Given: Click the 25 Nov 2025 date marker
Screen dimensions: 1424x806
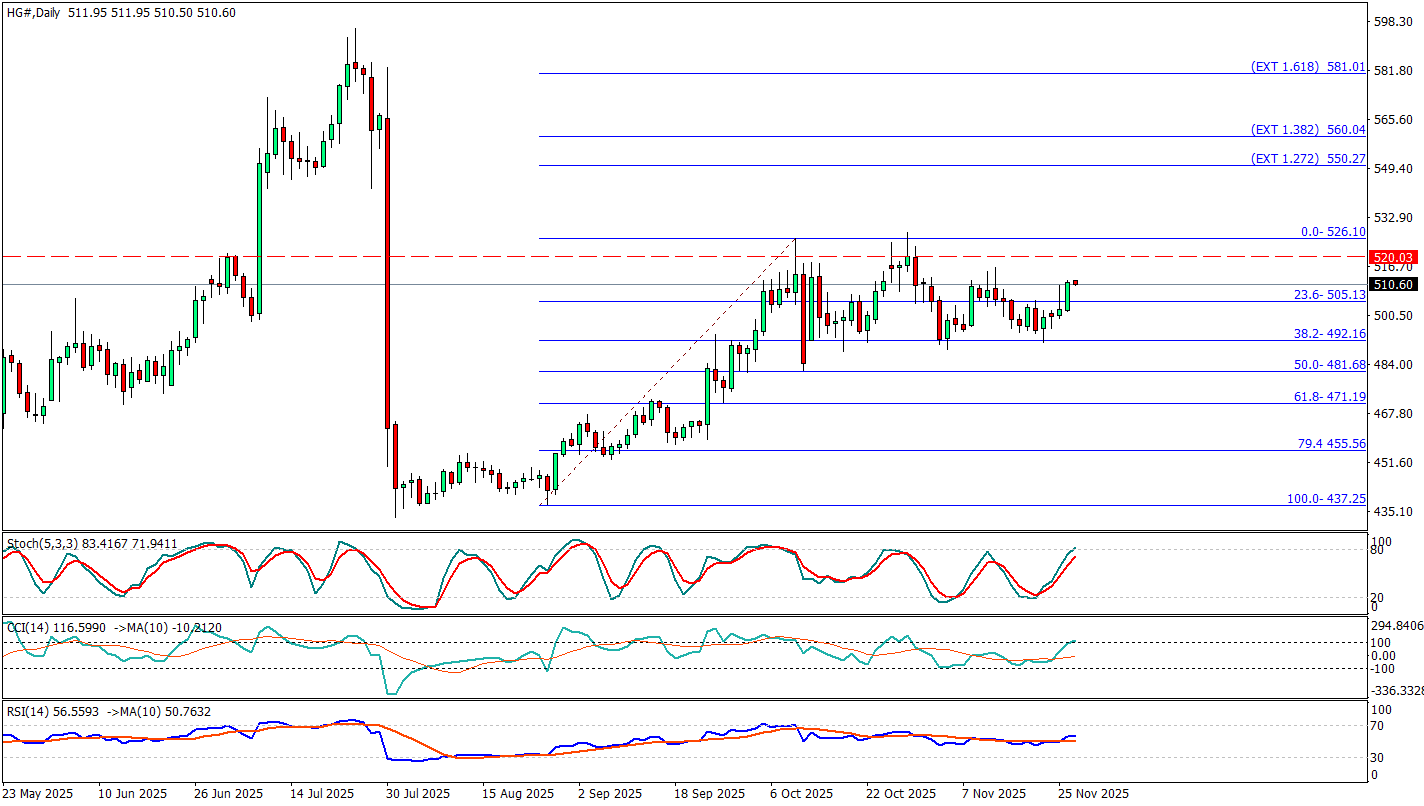Looking at the screenshot, I should 1094,793.
